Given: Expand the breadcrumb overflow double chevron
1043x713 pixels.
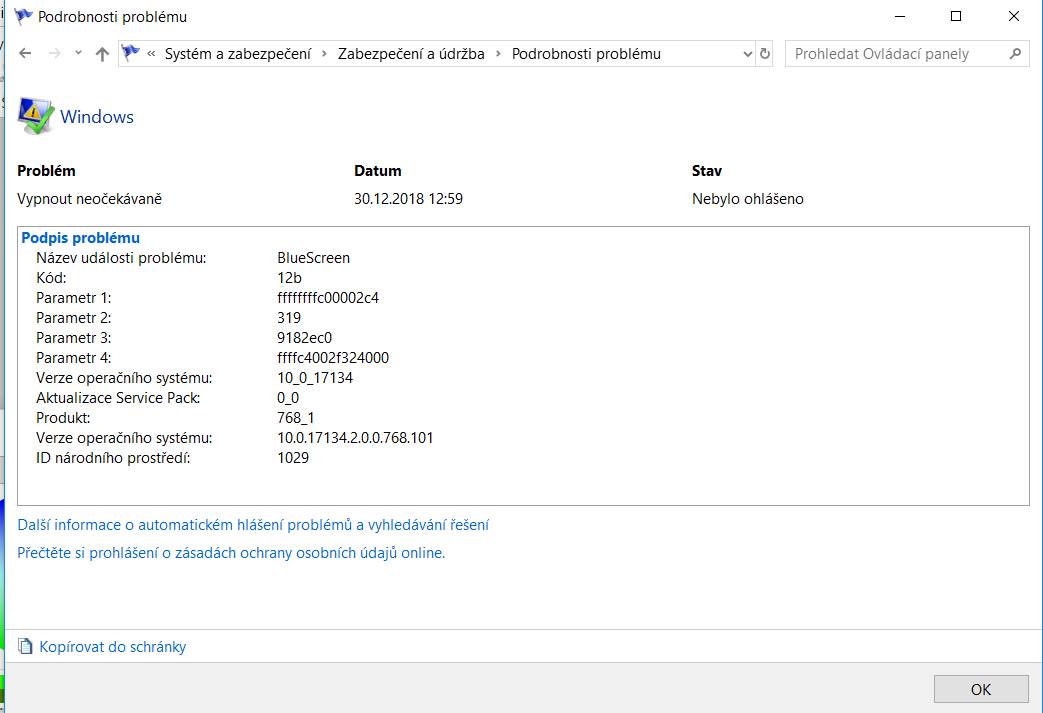Looking at the screenshot, I should (151, 54).
